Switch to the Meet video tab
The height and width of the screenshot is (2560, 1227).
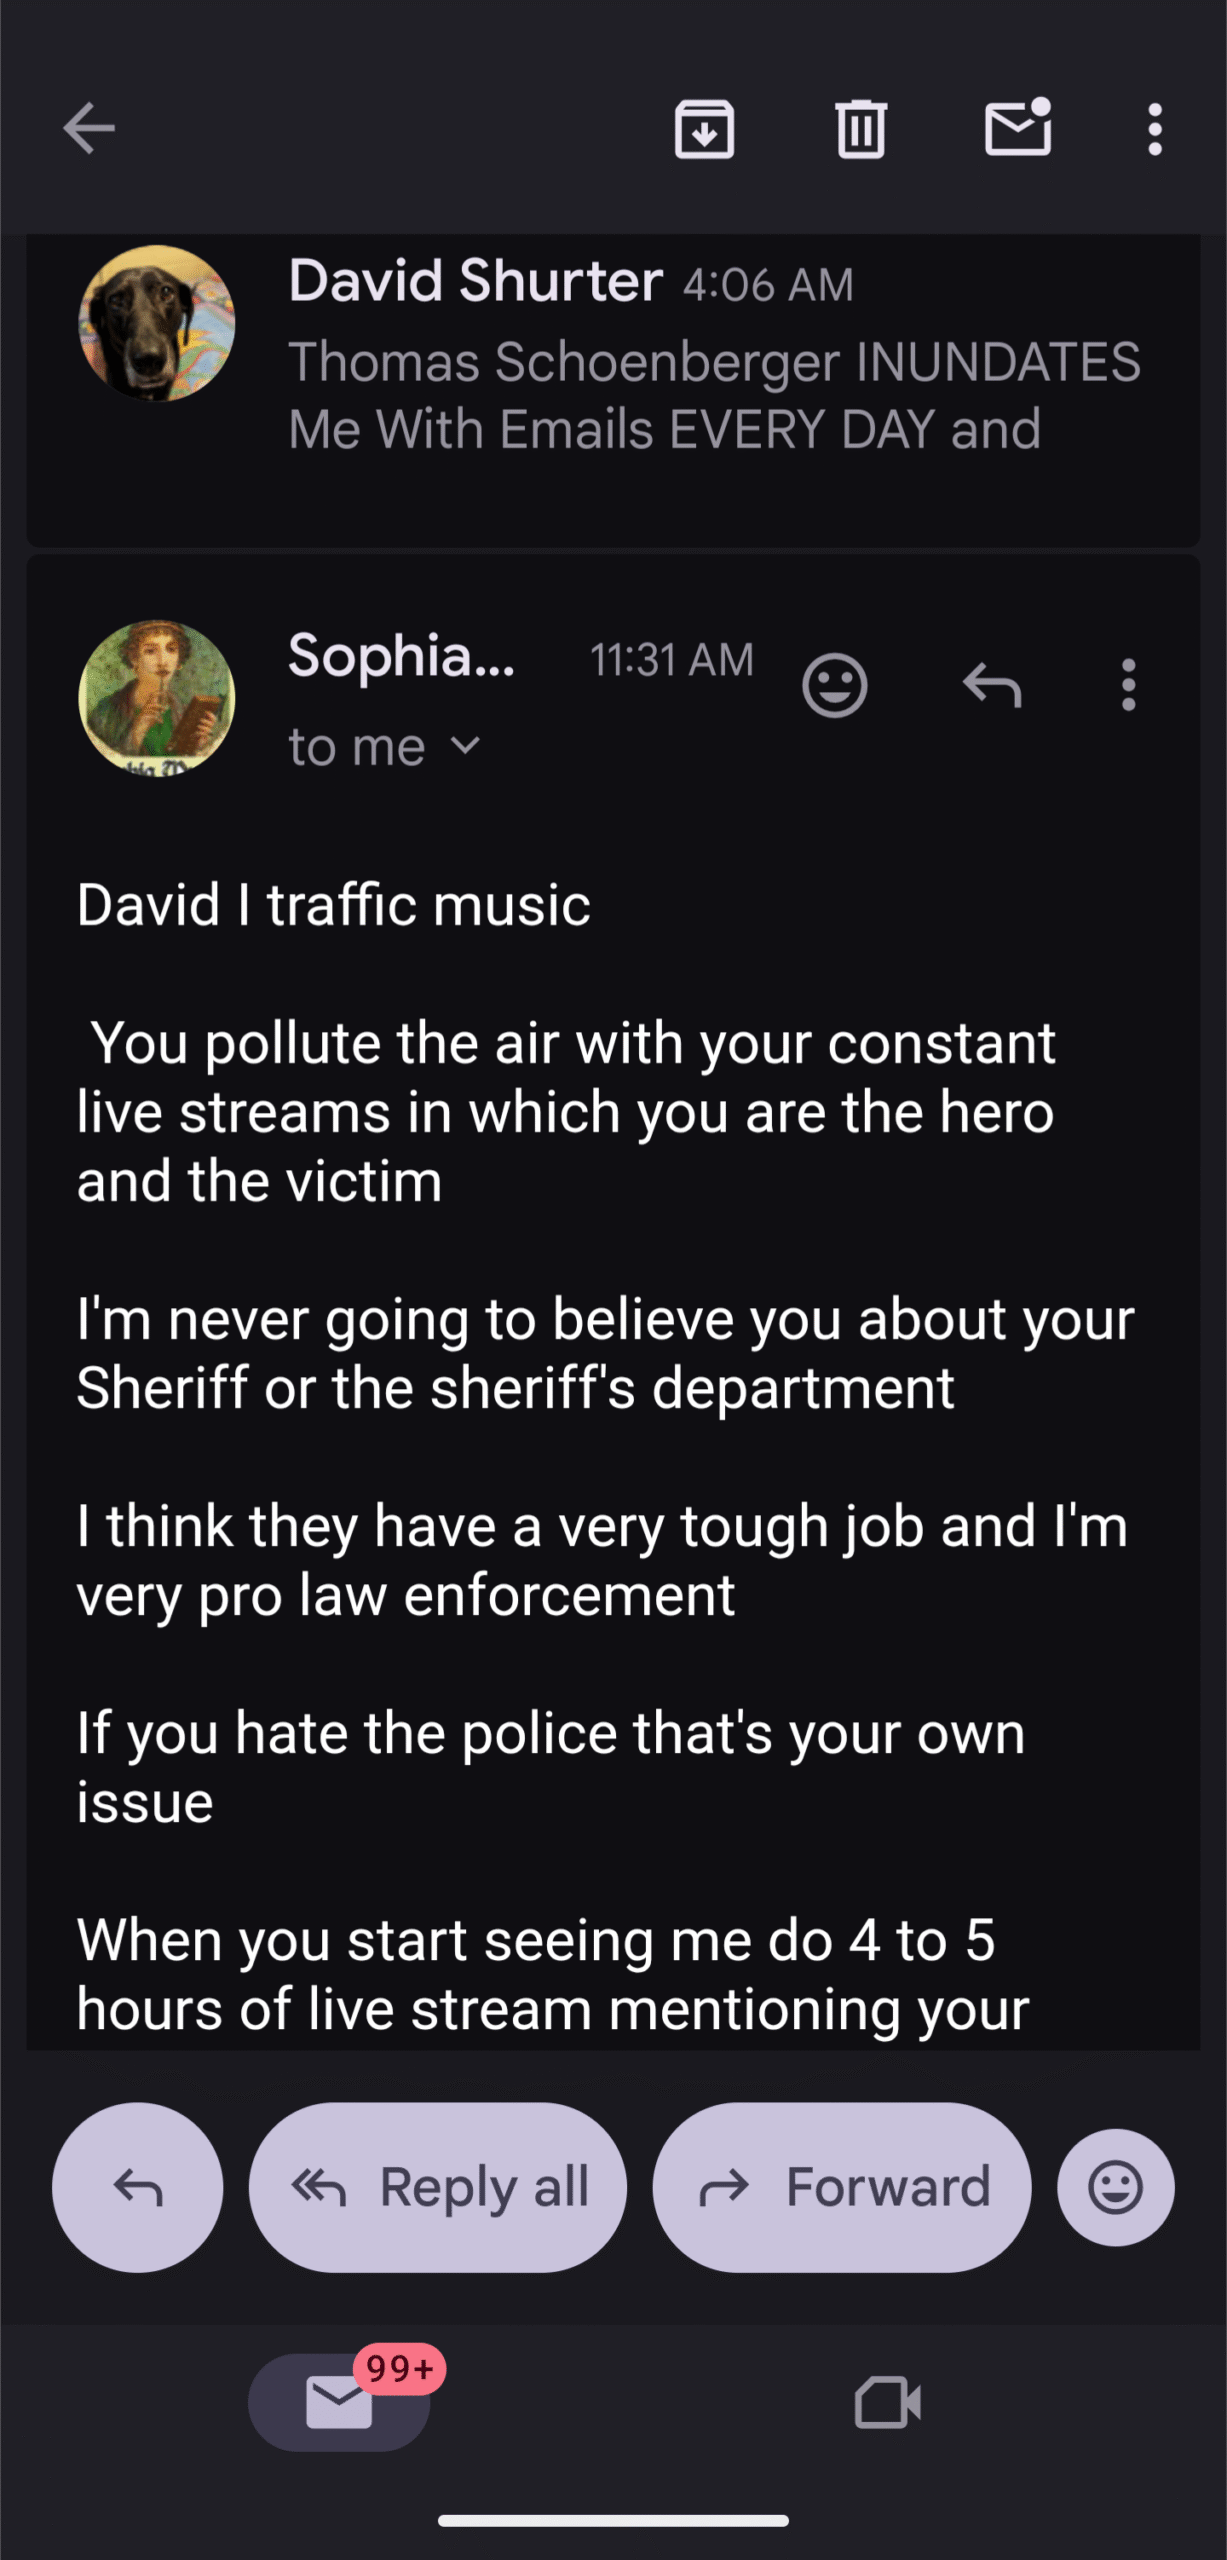(887, 2402)
